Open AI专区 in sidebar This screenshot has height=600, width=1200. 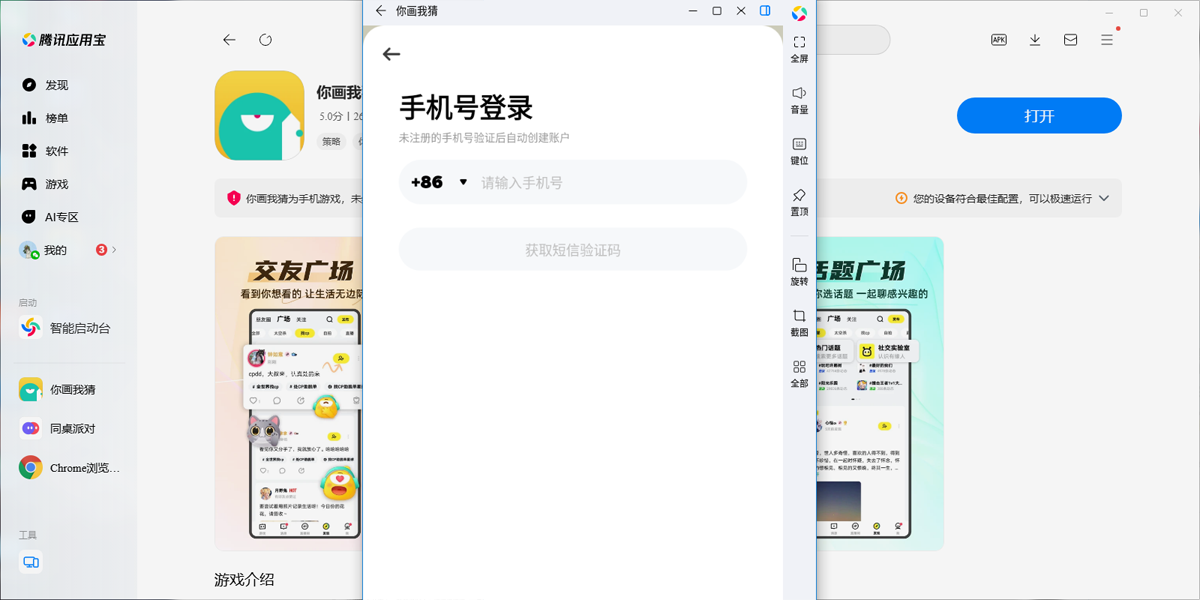tap(50, 217)
